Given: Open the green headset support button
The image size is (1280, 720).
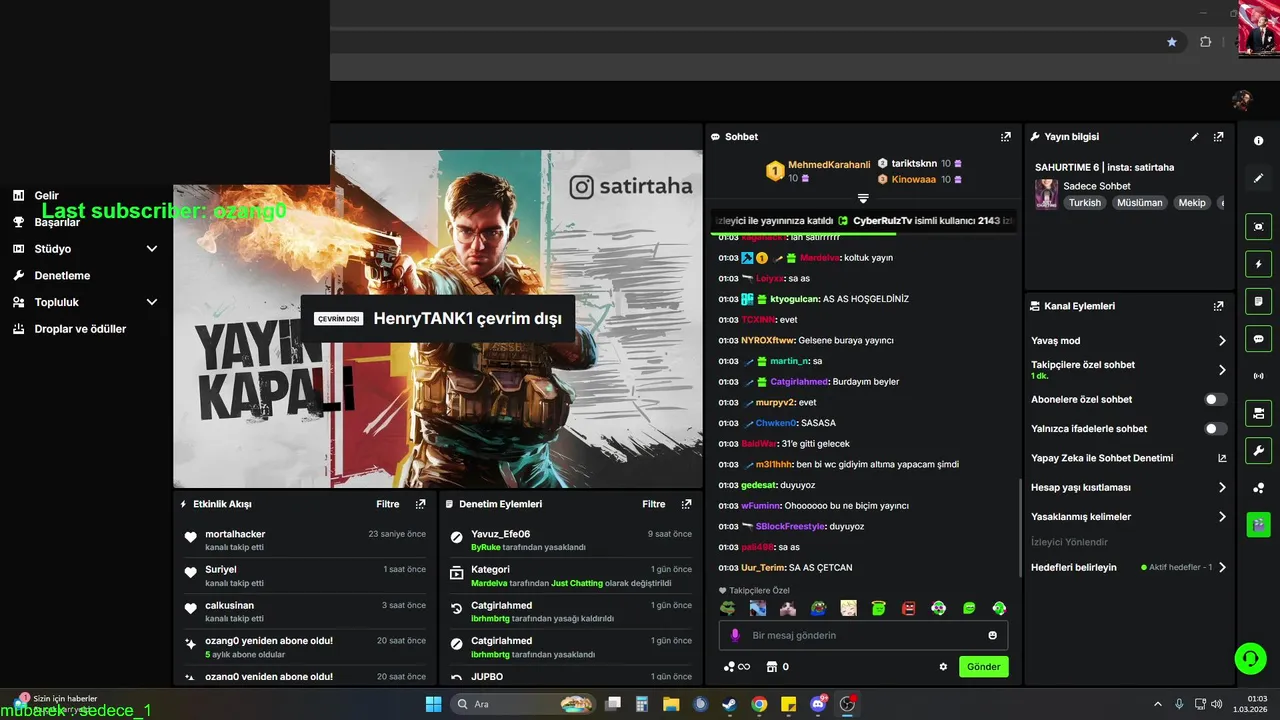Looking at the screenshot, I should (1250, 658).
